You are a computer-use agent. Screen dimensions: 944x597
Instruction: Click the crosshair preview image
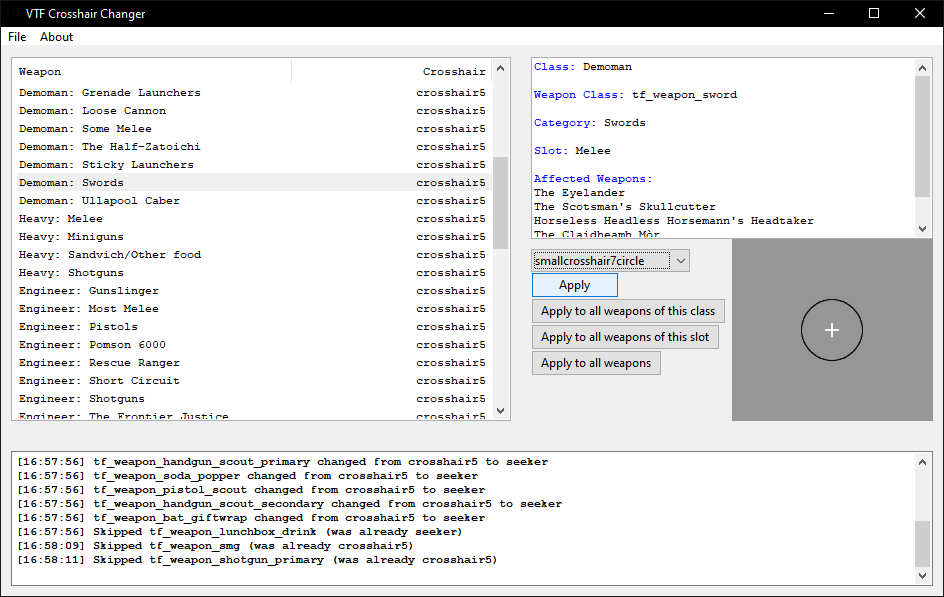point(832,330)
